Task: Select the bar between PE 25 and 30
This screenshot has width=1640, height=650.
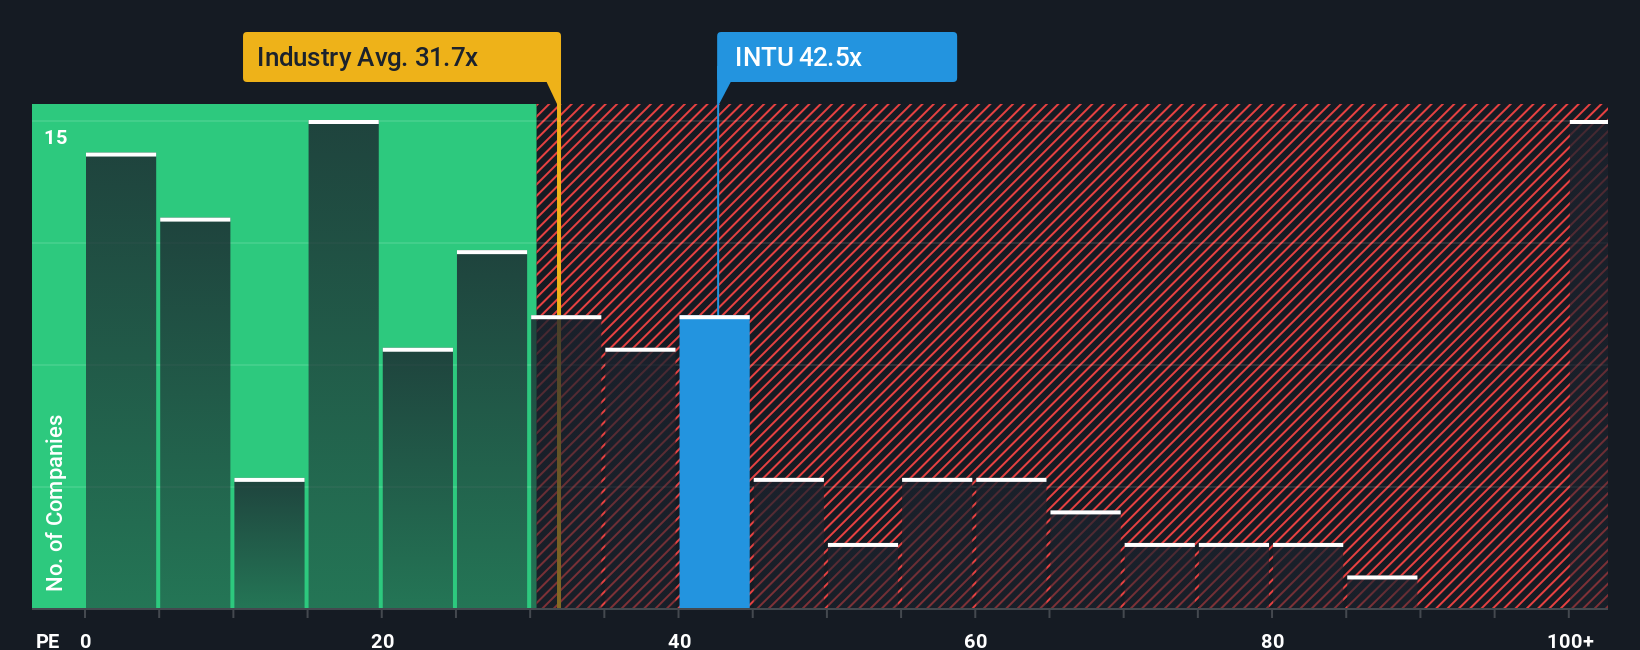Action: pos(492,429)
